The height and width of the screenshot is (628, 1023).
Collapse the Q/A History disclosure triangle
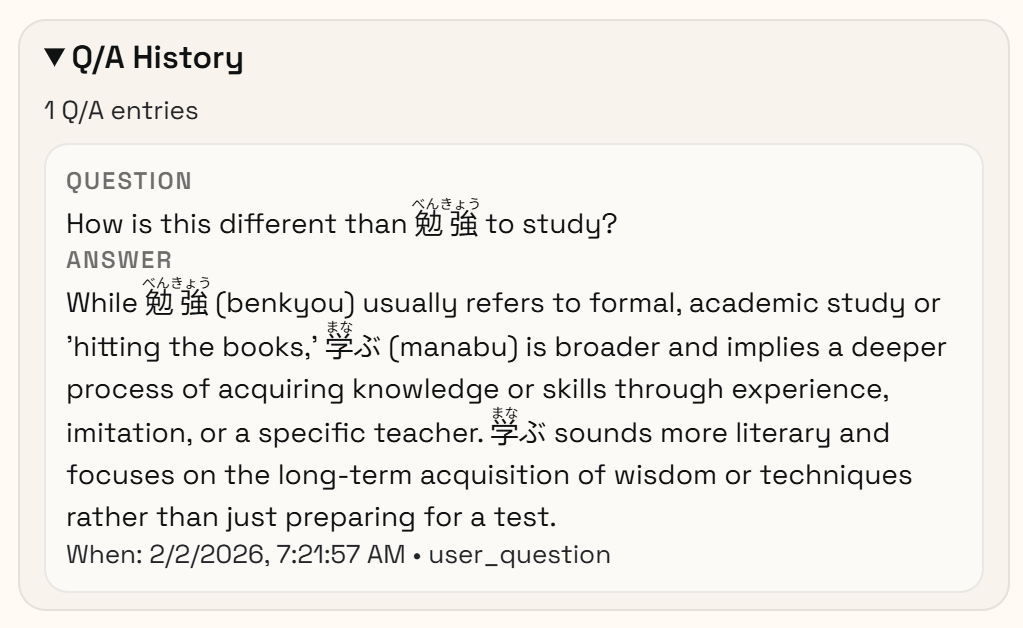[54, 58]
